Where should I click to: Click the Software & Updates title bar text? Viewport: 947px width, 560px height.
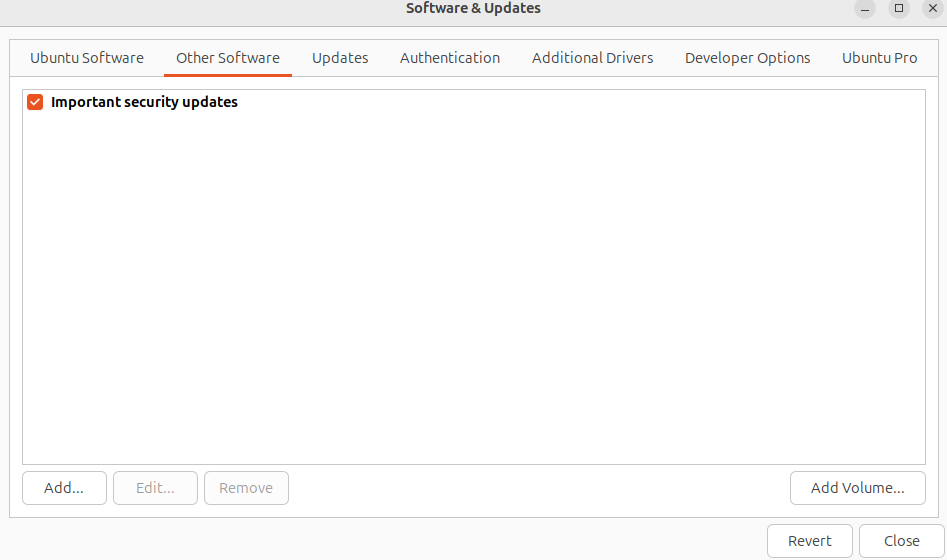pyautogui.click(x=473, y=9)
